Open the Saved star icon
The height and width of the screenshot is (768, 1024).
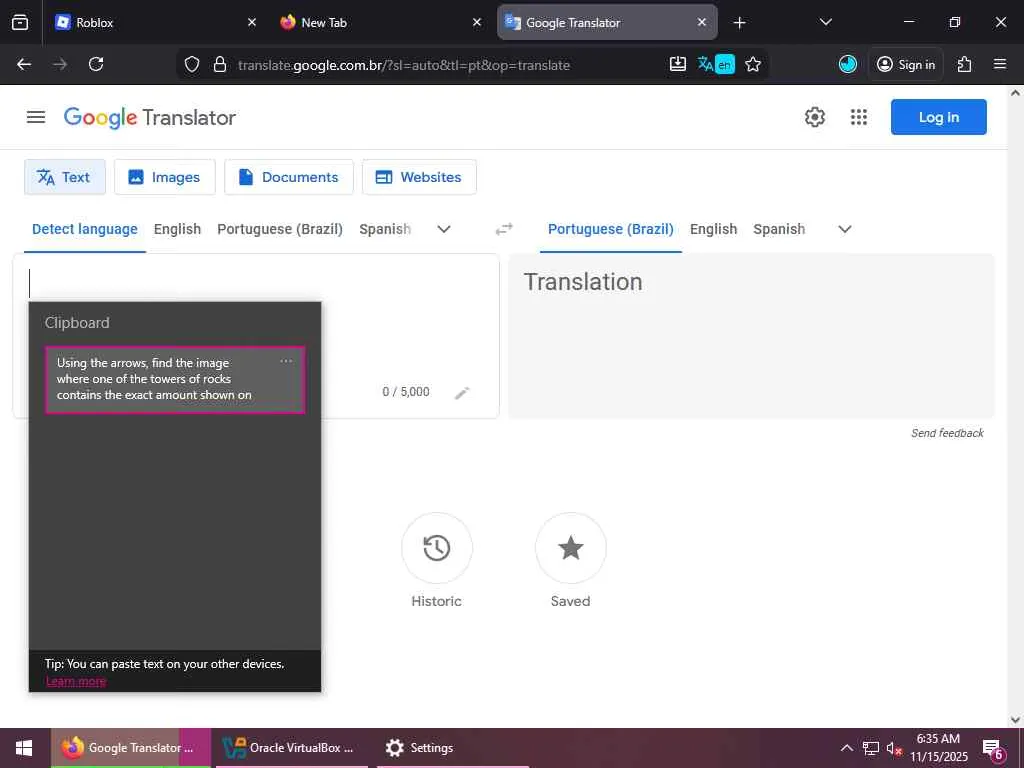tap(570, 548)
